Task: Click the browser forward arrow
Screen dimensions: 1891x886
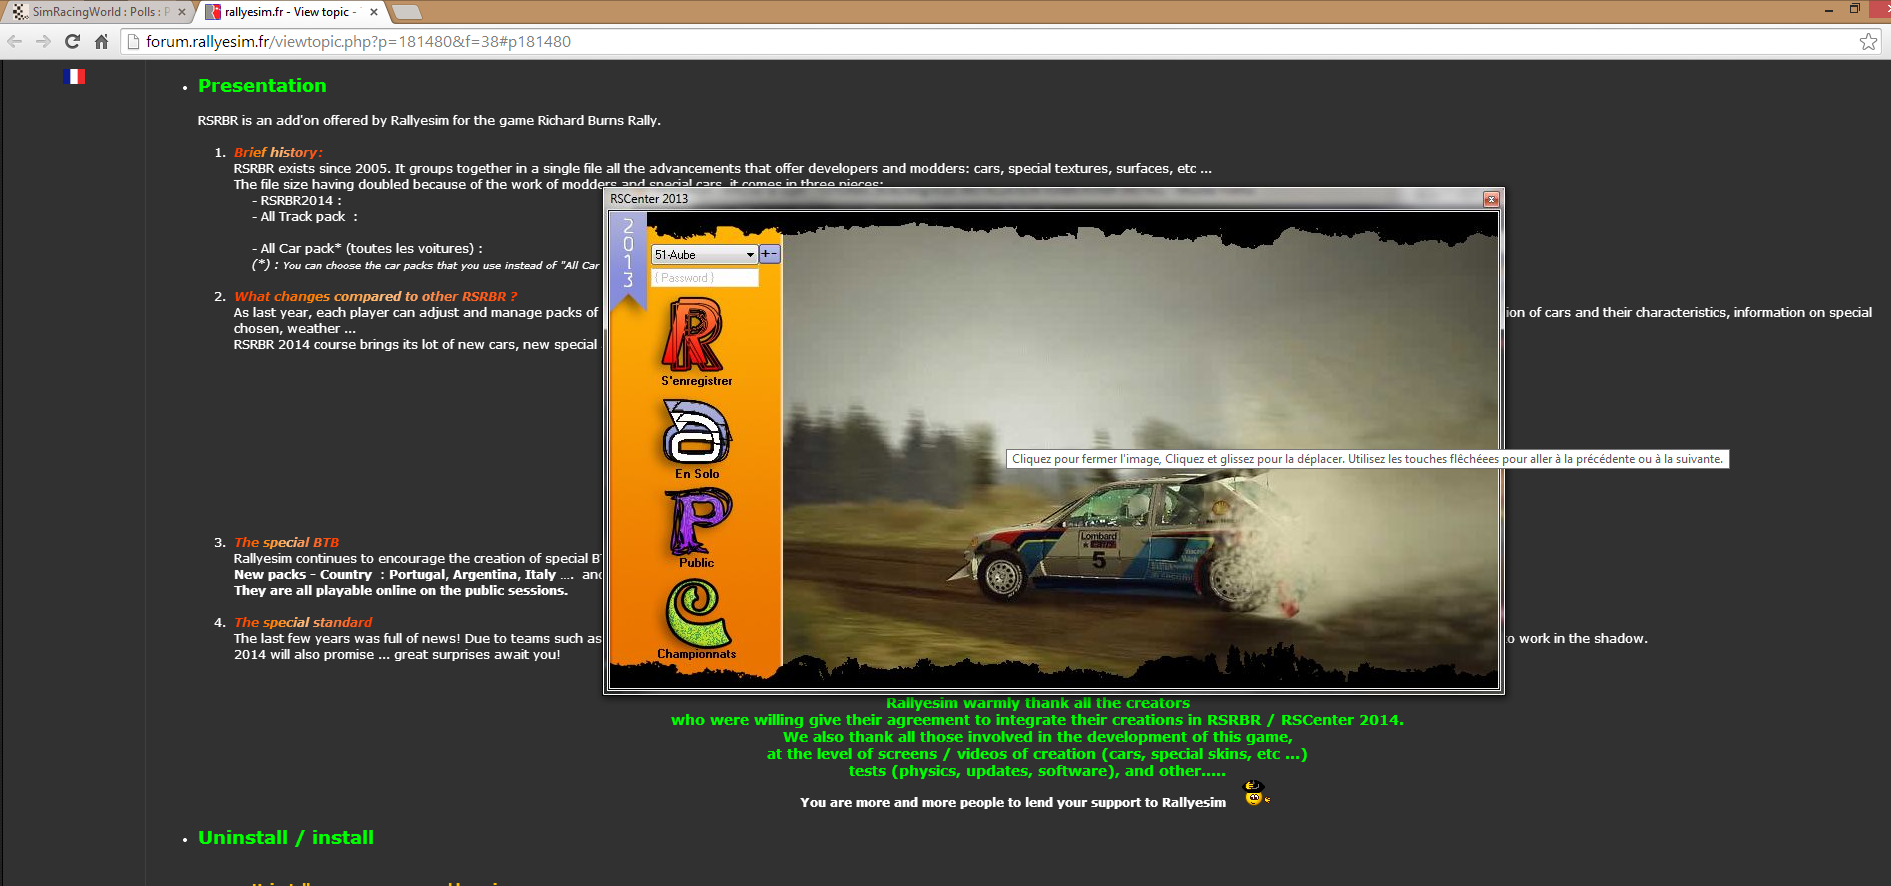Action: coord(43,41)
